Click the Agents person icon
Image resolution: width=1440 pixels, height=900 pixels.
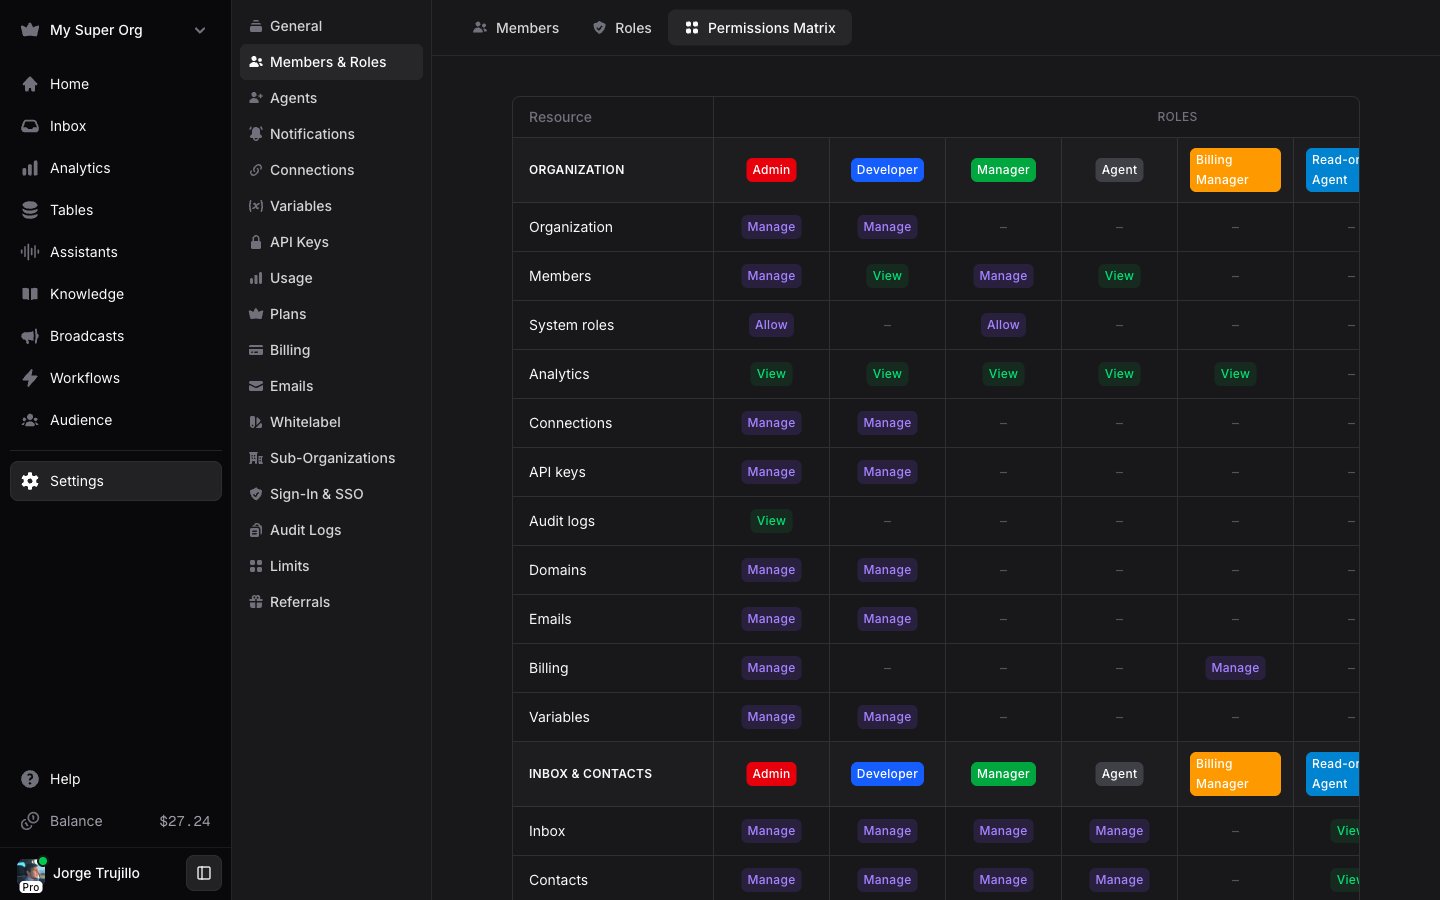256,98
